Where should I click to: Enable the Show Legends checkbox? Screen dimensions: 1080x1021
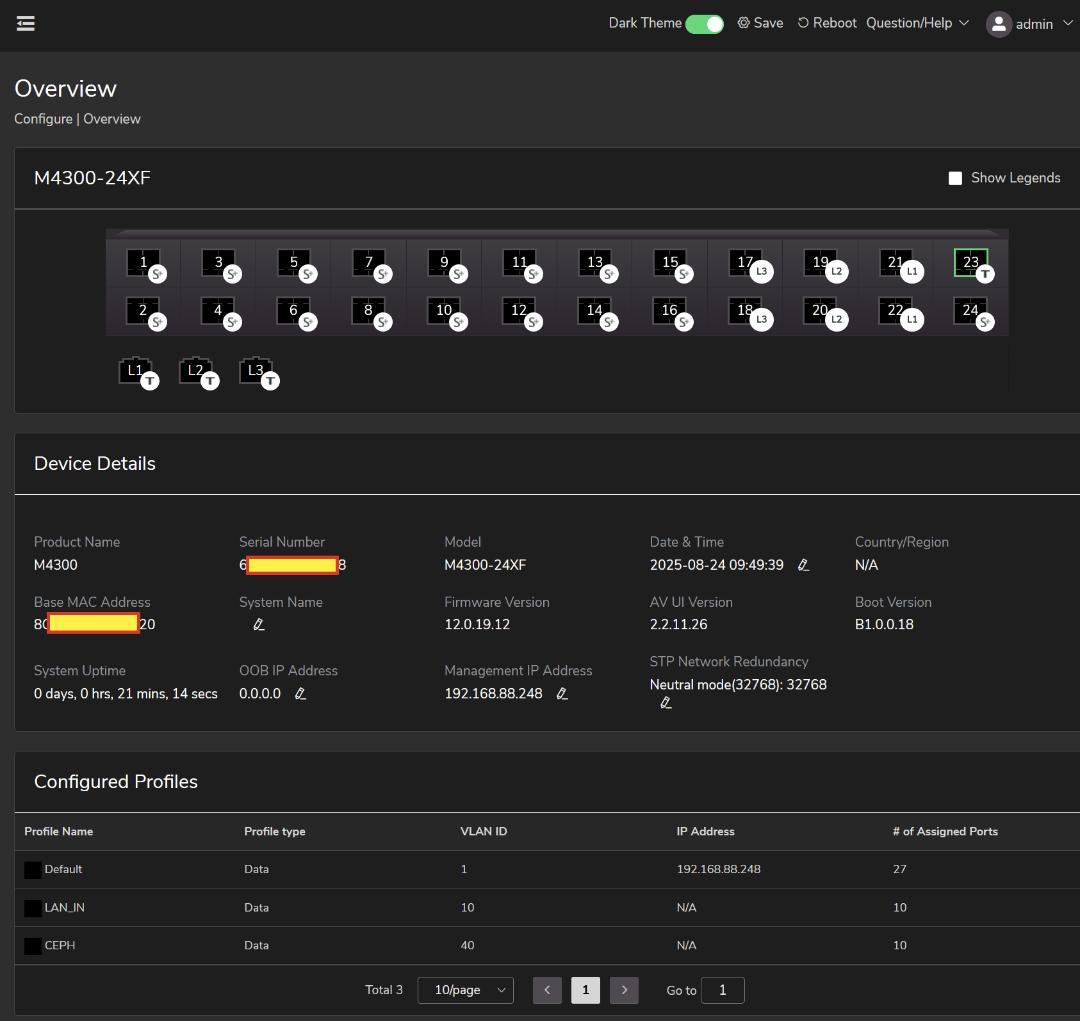point(955,178)
